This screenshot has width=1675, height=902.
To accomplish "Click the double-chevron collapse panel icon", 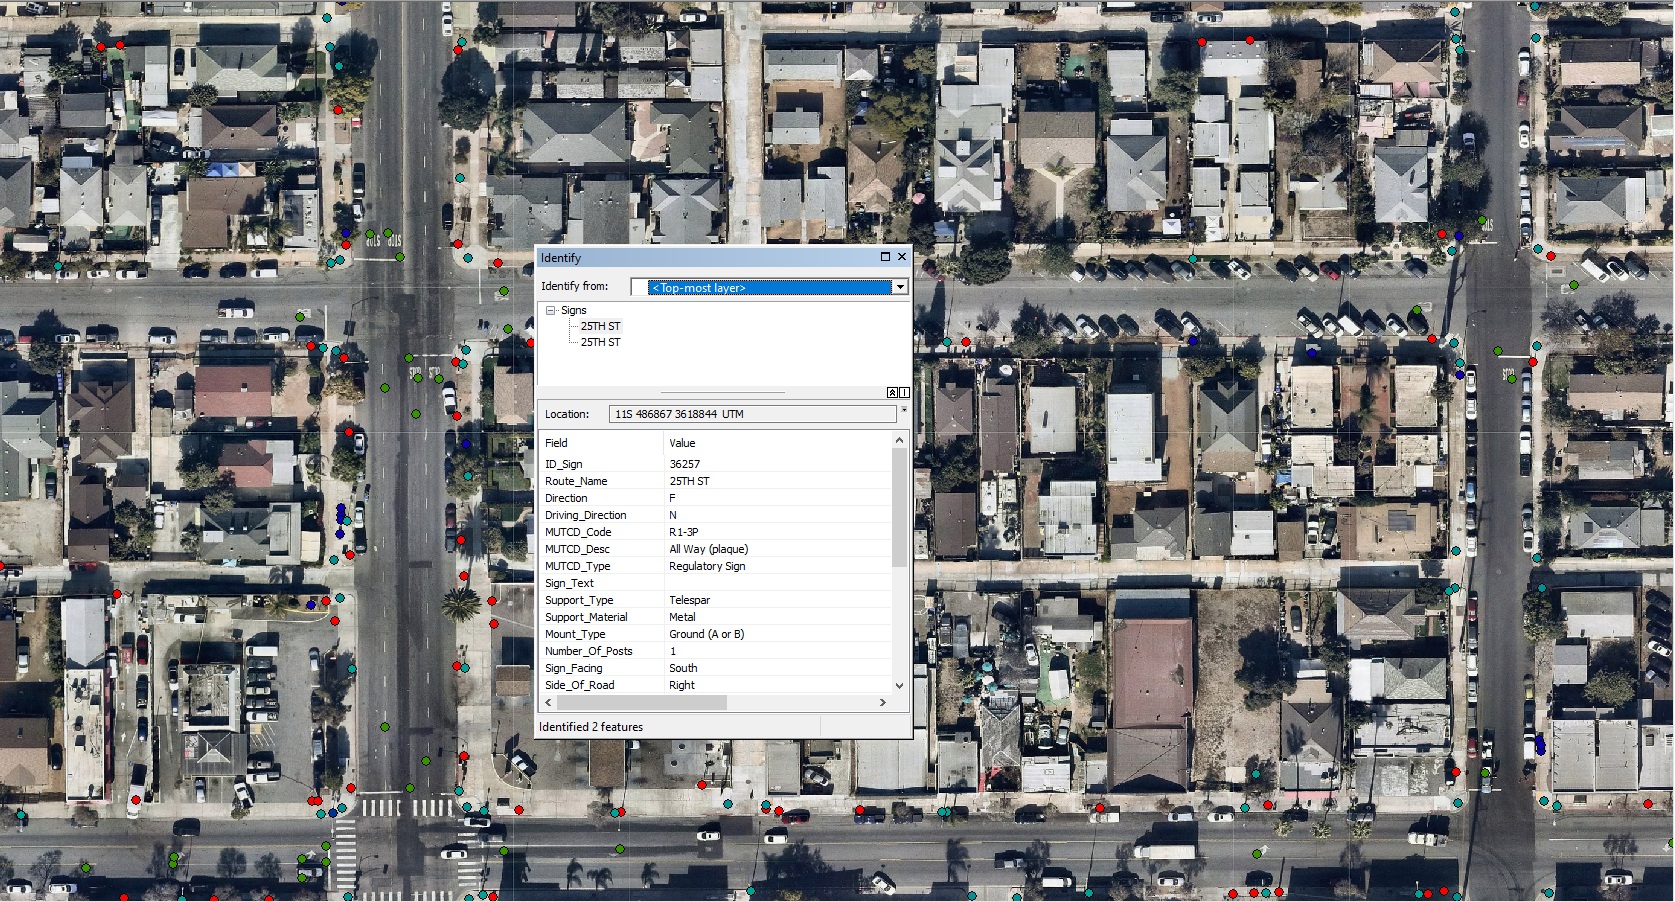I will tap(892, 392).
